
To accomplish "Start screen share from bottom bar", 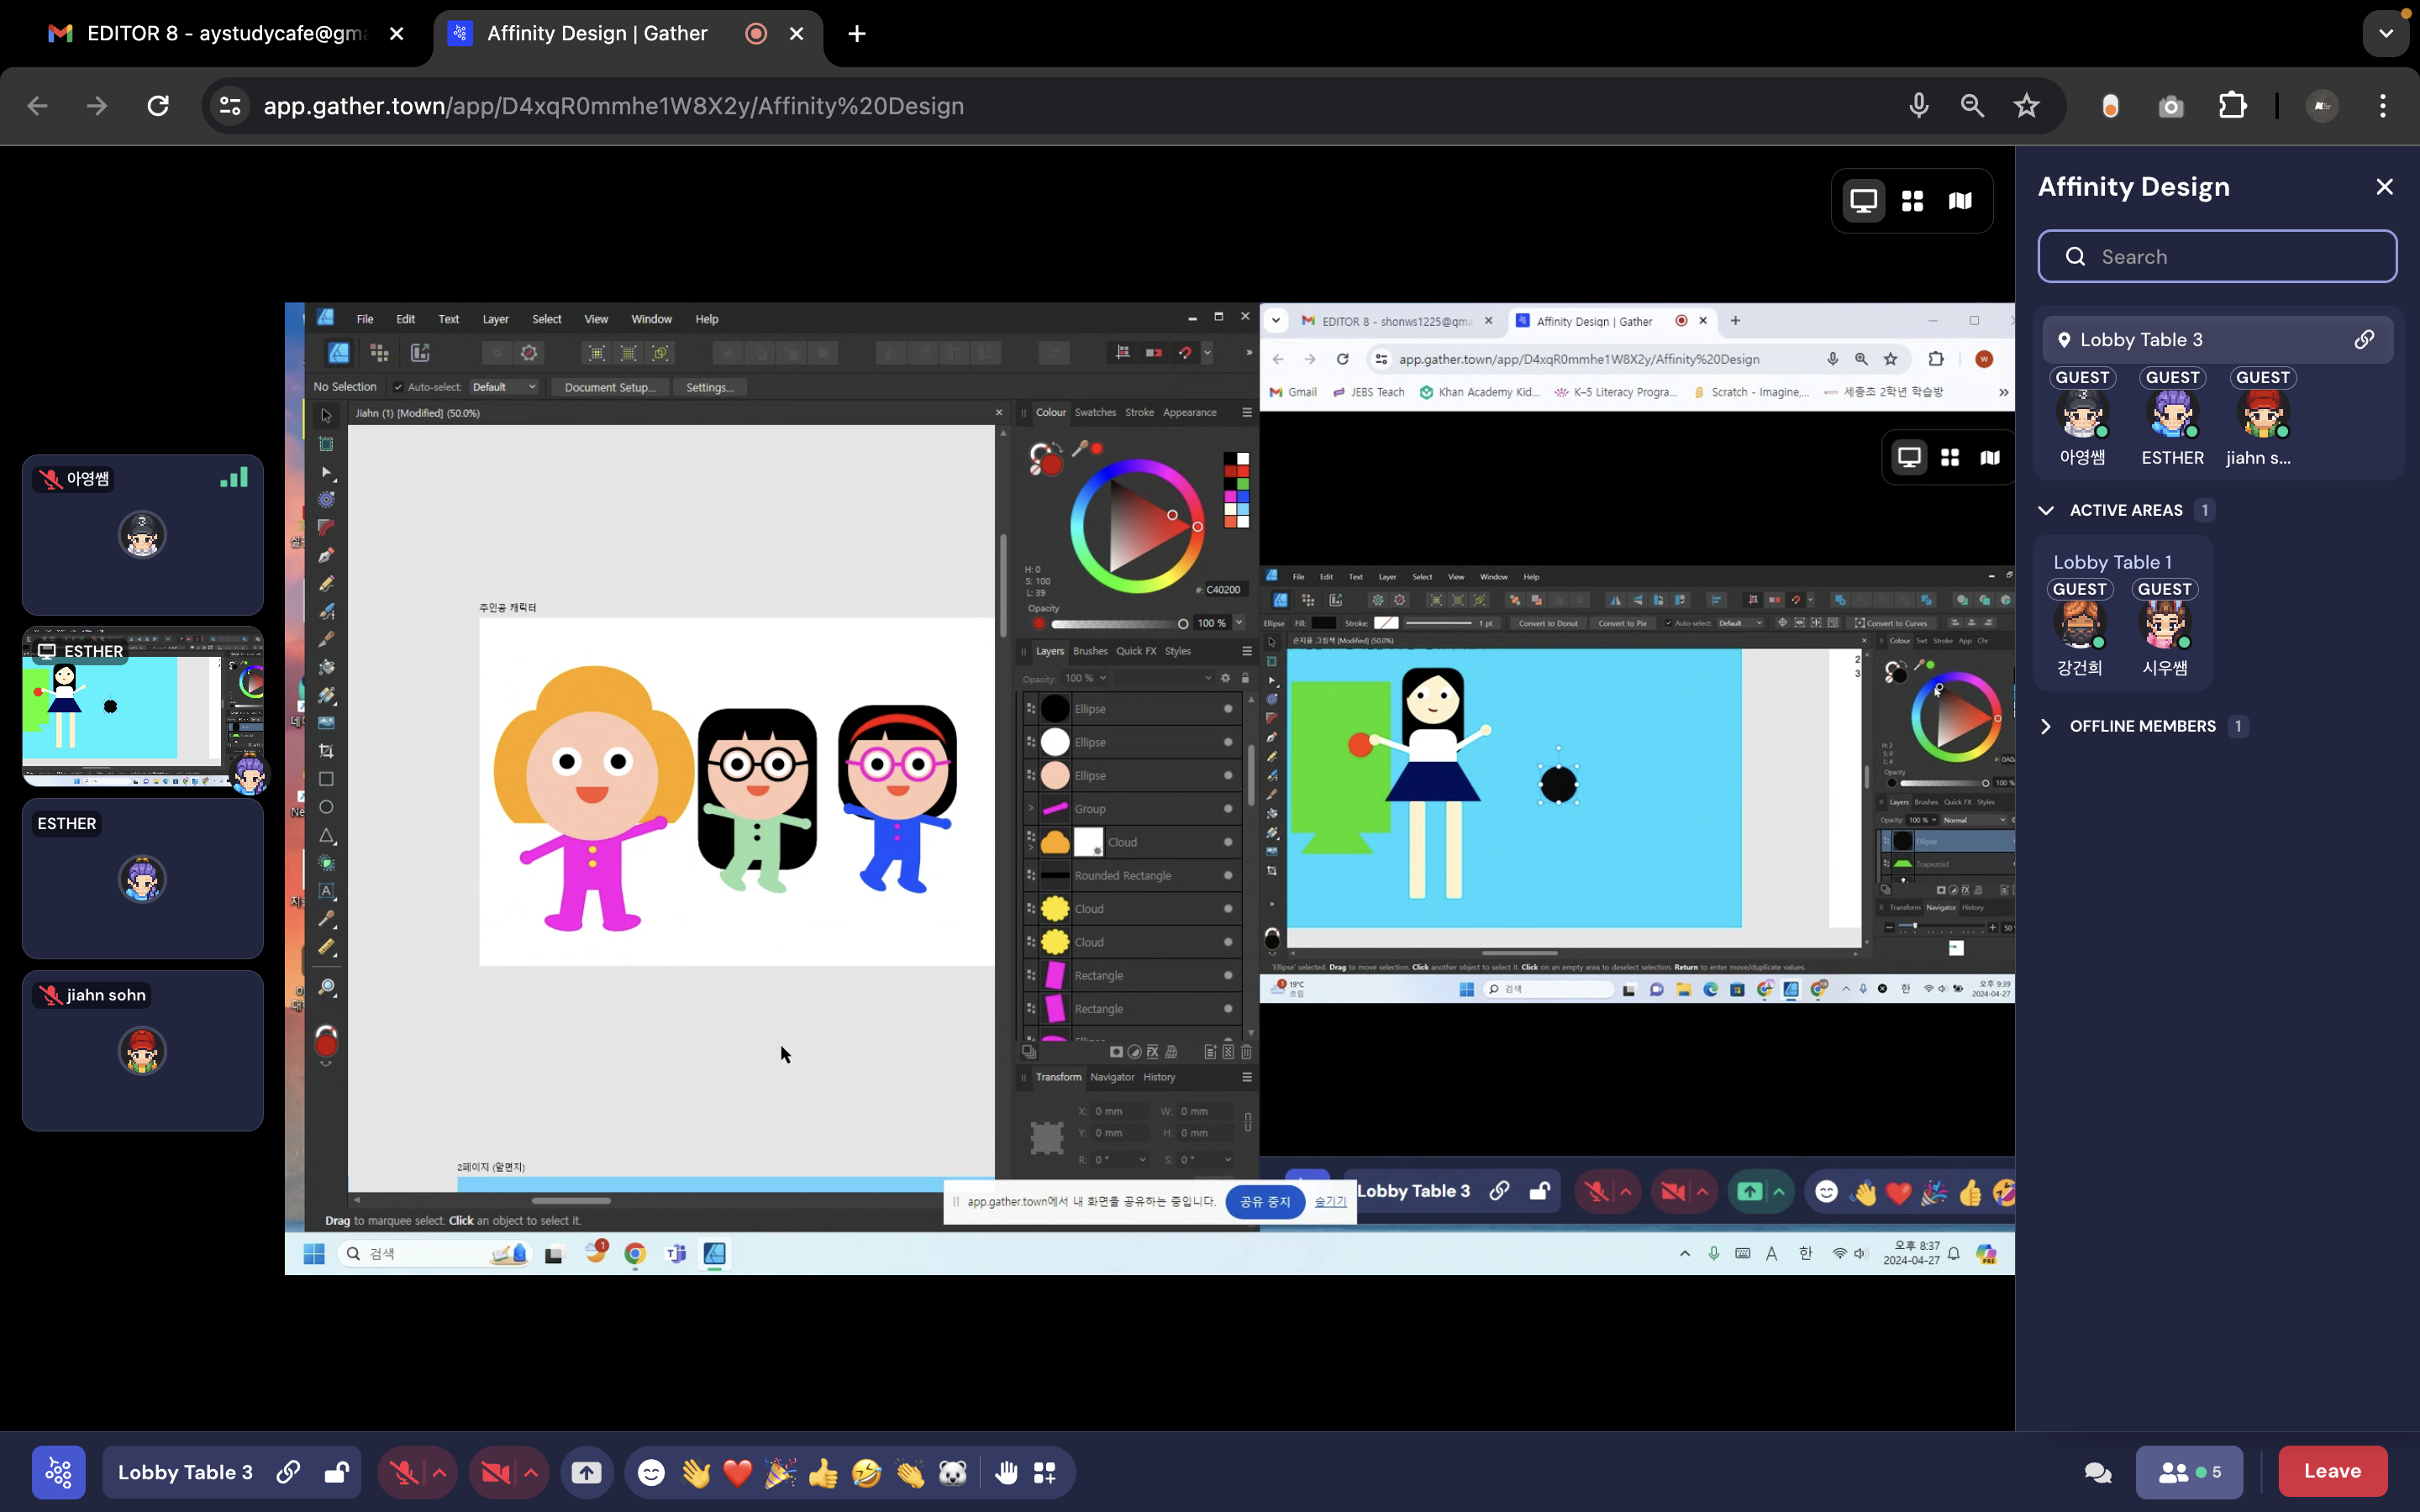I will pos(586,1472).
